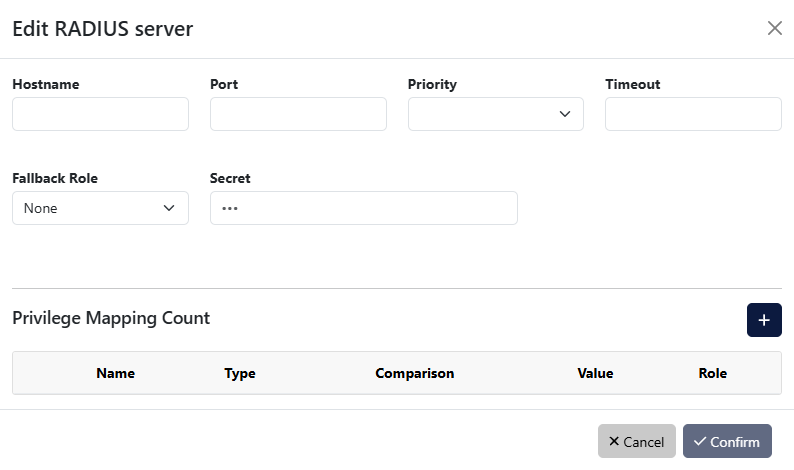
Task: Focus the Port input box
Action: pos(298,114)
